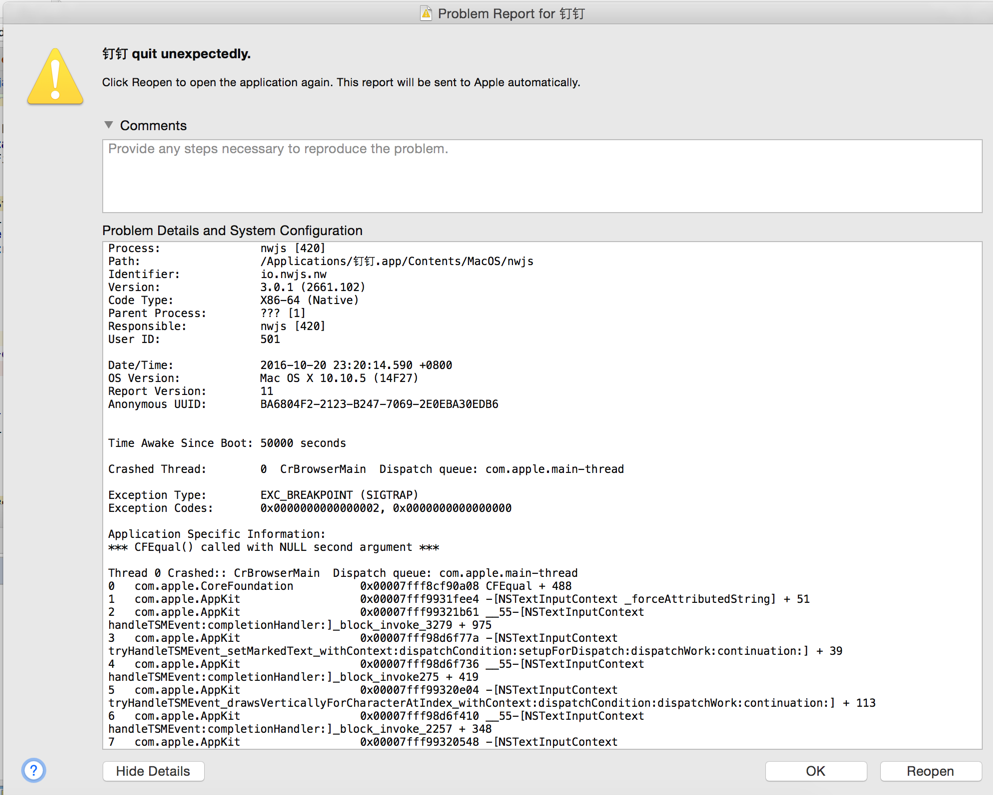Collapse the Comments disclosure triangle

point(109,125)
